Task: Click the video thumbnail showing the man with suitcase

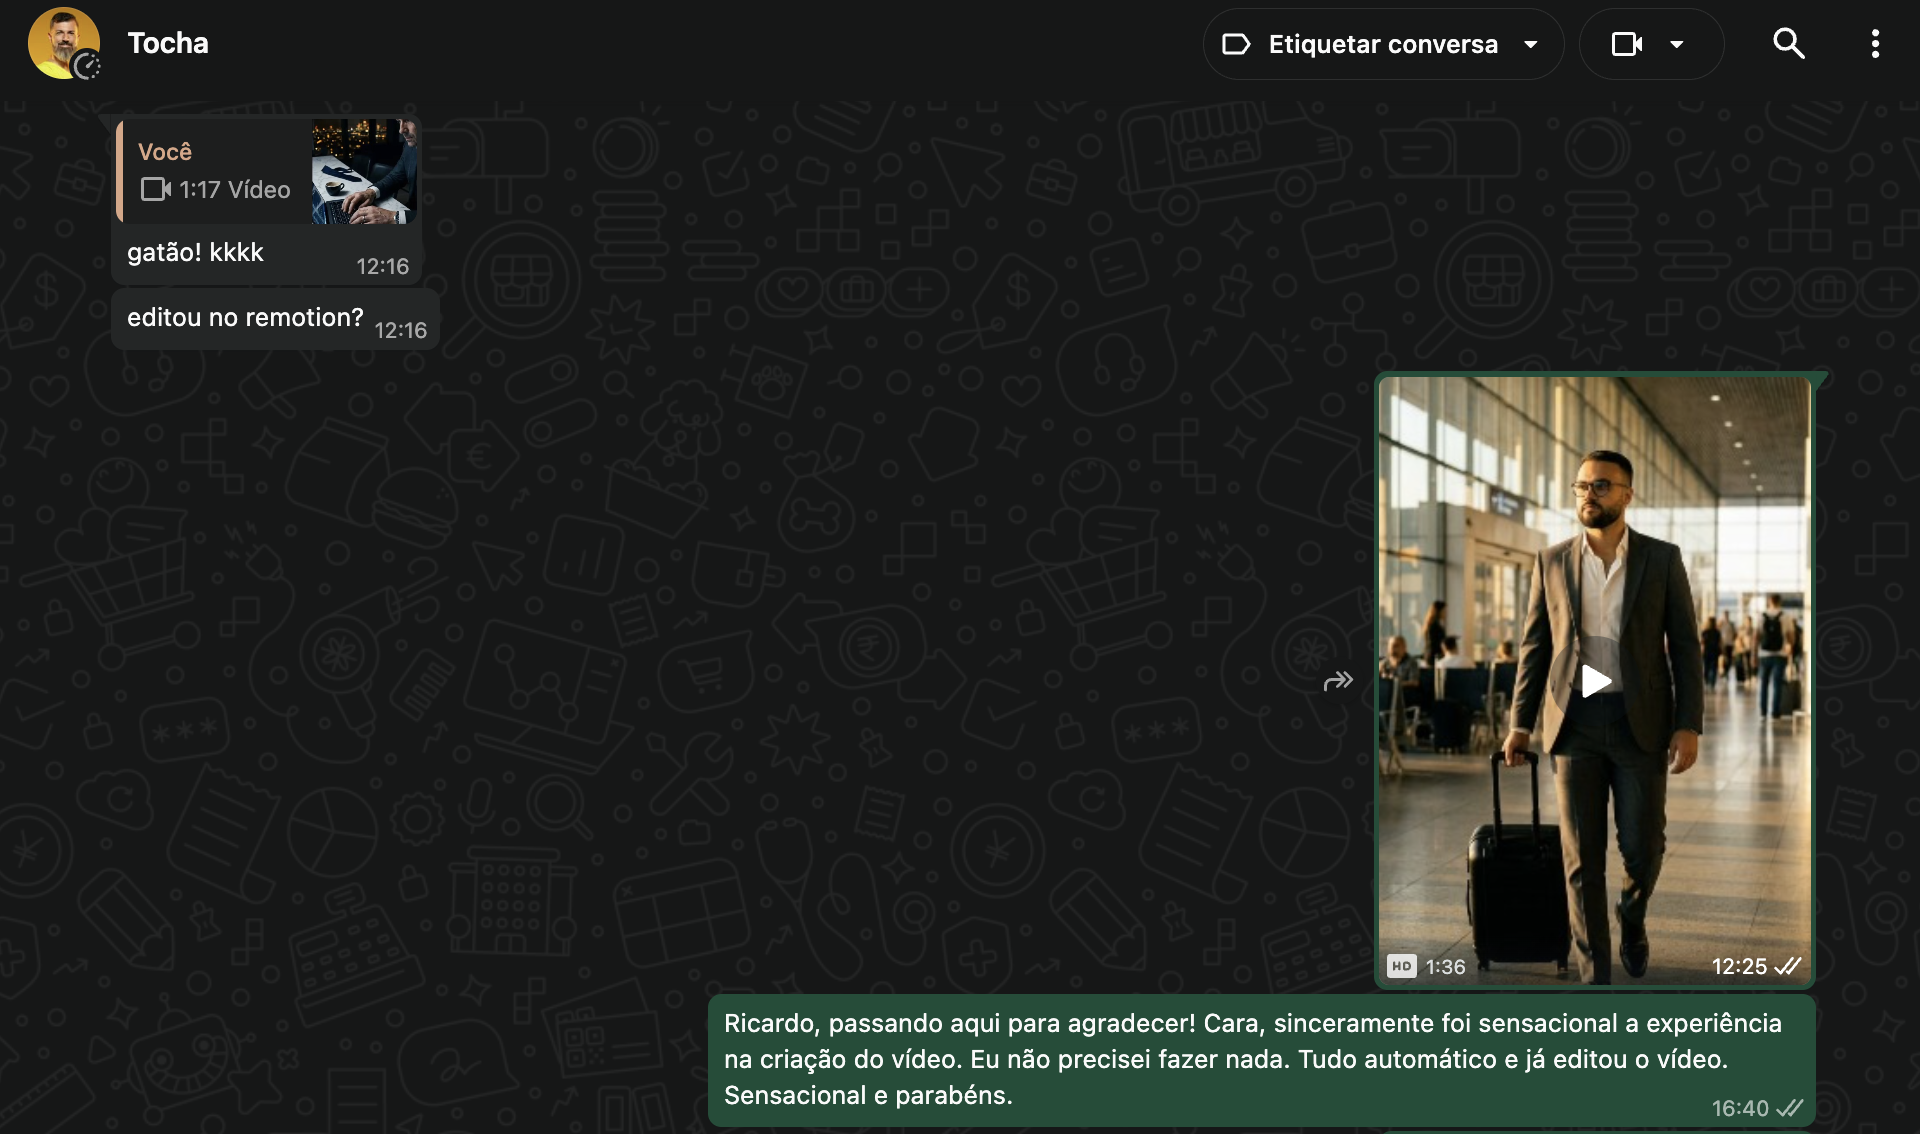Action: (x=1597, y=681)
